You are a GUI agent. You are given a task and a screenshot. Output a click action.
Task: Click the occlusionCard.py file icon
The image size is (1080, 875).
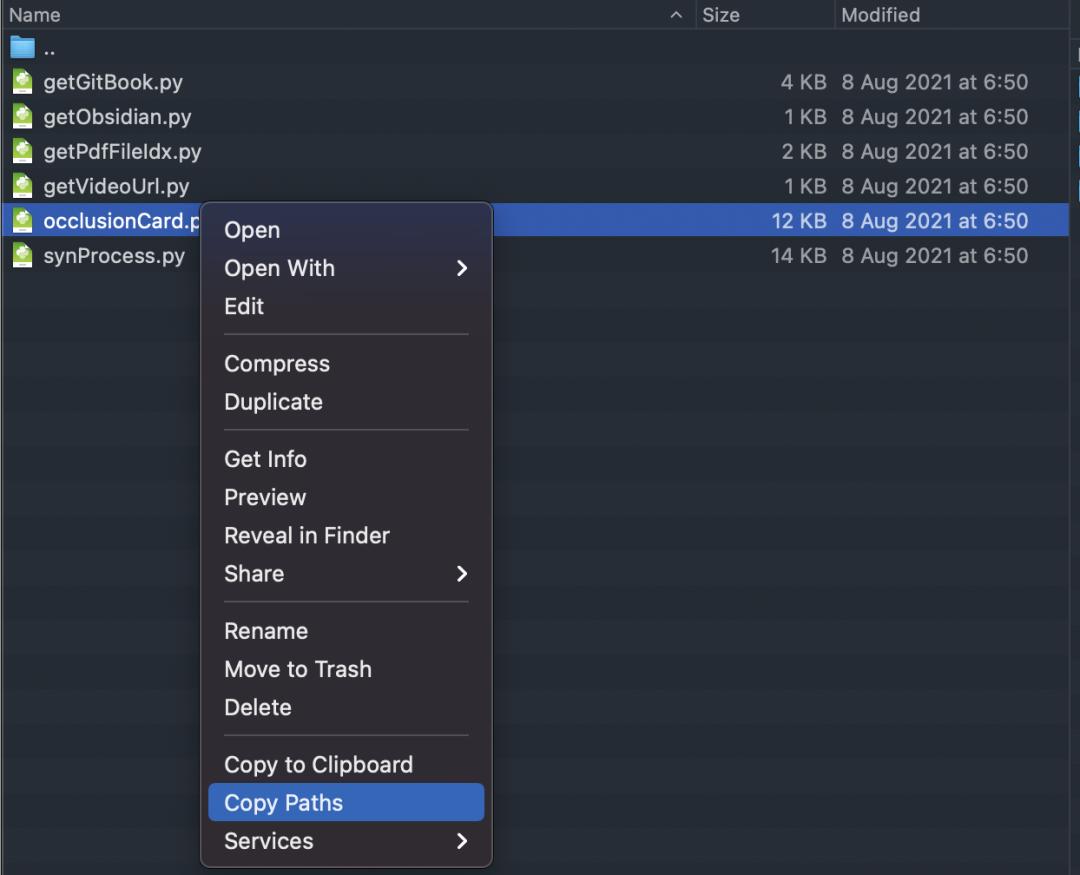click(22, 221)
